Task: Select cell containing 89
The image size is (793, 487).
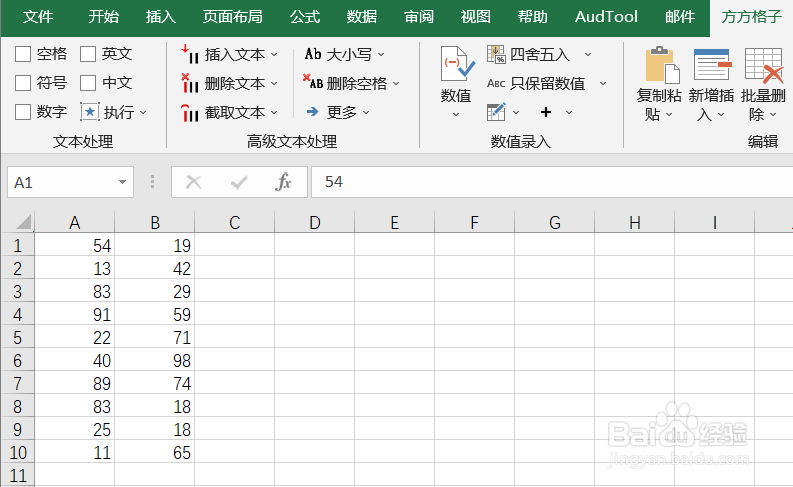Action: click(75, 384)
